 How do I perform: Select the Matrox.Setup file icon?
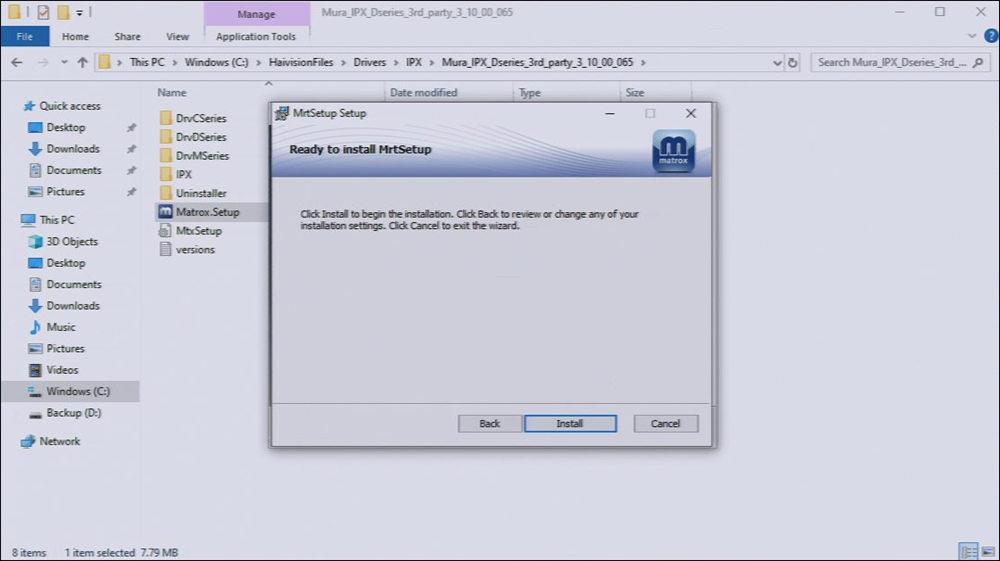pyautogui.click(x=166, y=212)
